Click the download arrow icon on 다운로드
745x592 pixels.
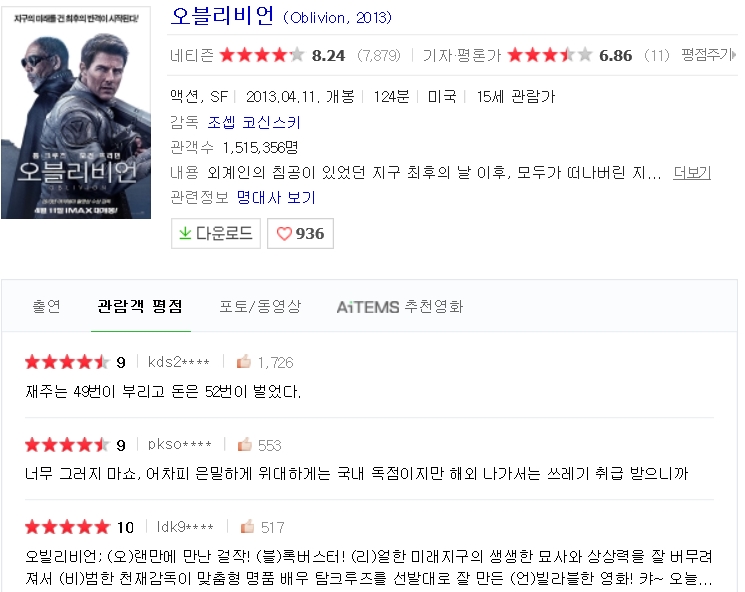(185, 233)
